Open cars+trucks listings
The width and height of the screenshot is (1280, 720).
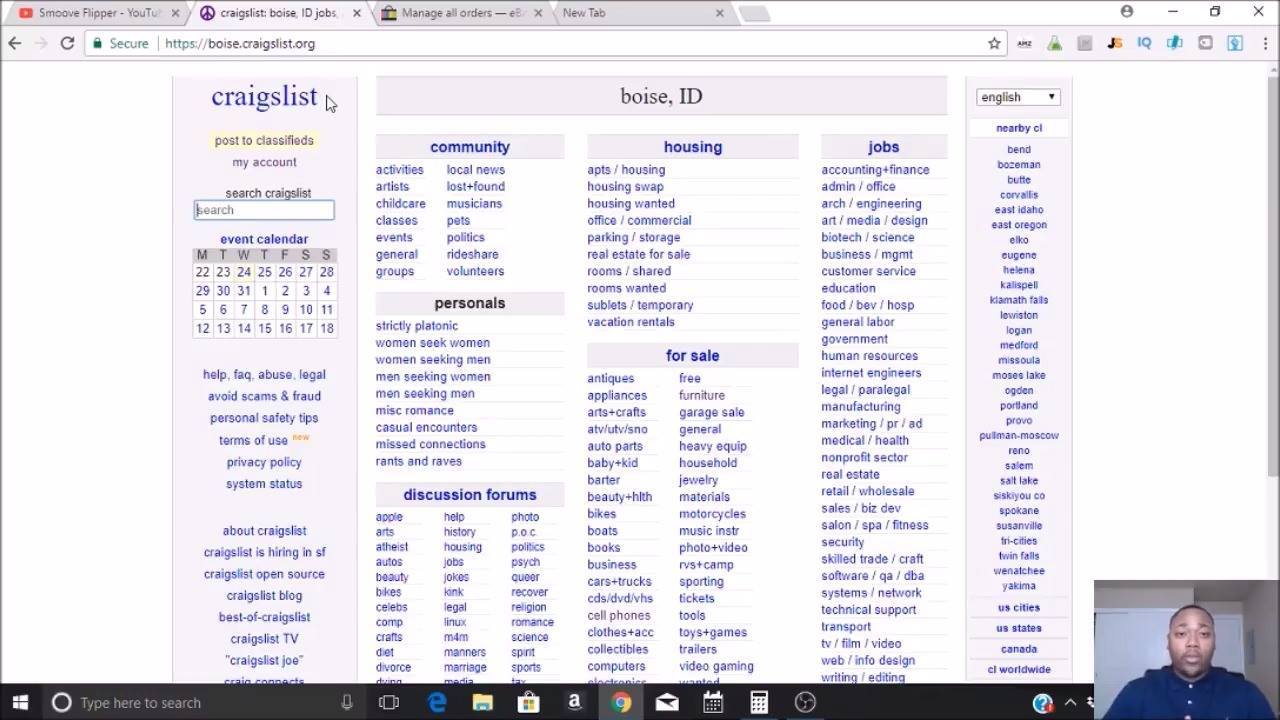click(619, 582)
